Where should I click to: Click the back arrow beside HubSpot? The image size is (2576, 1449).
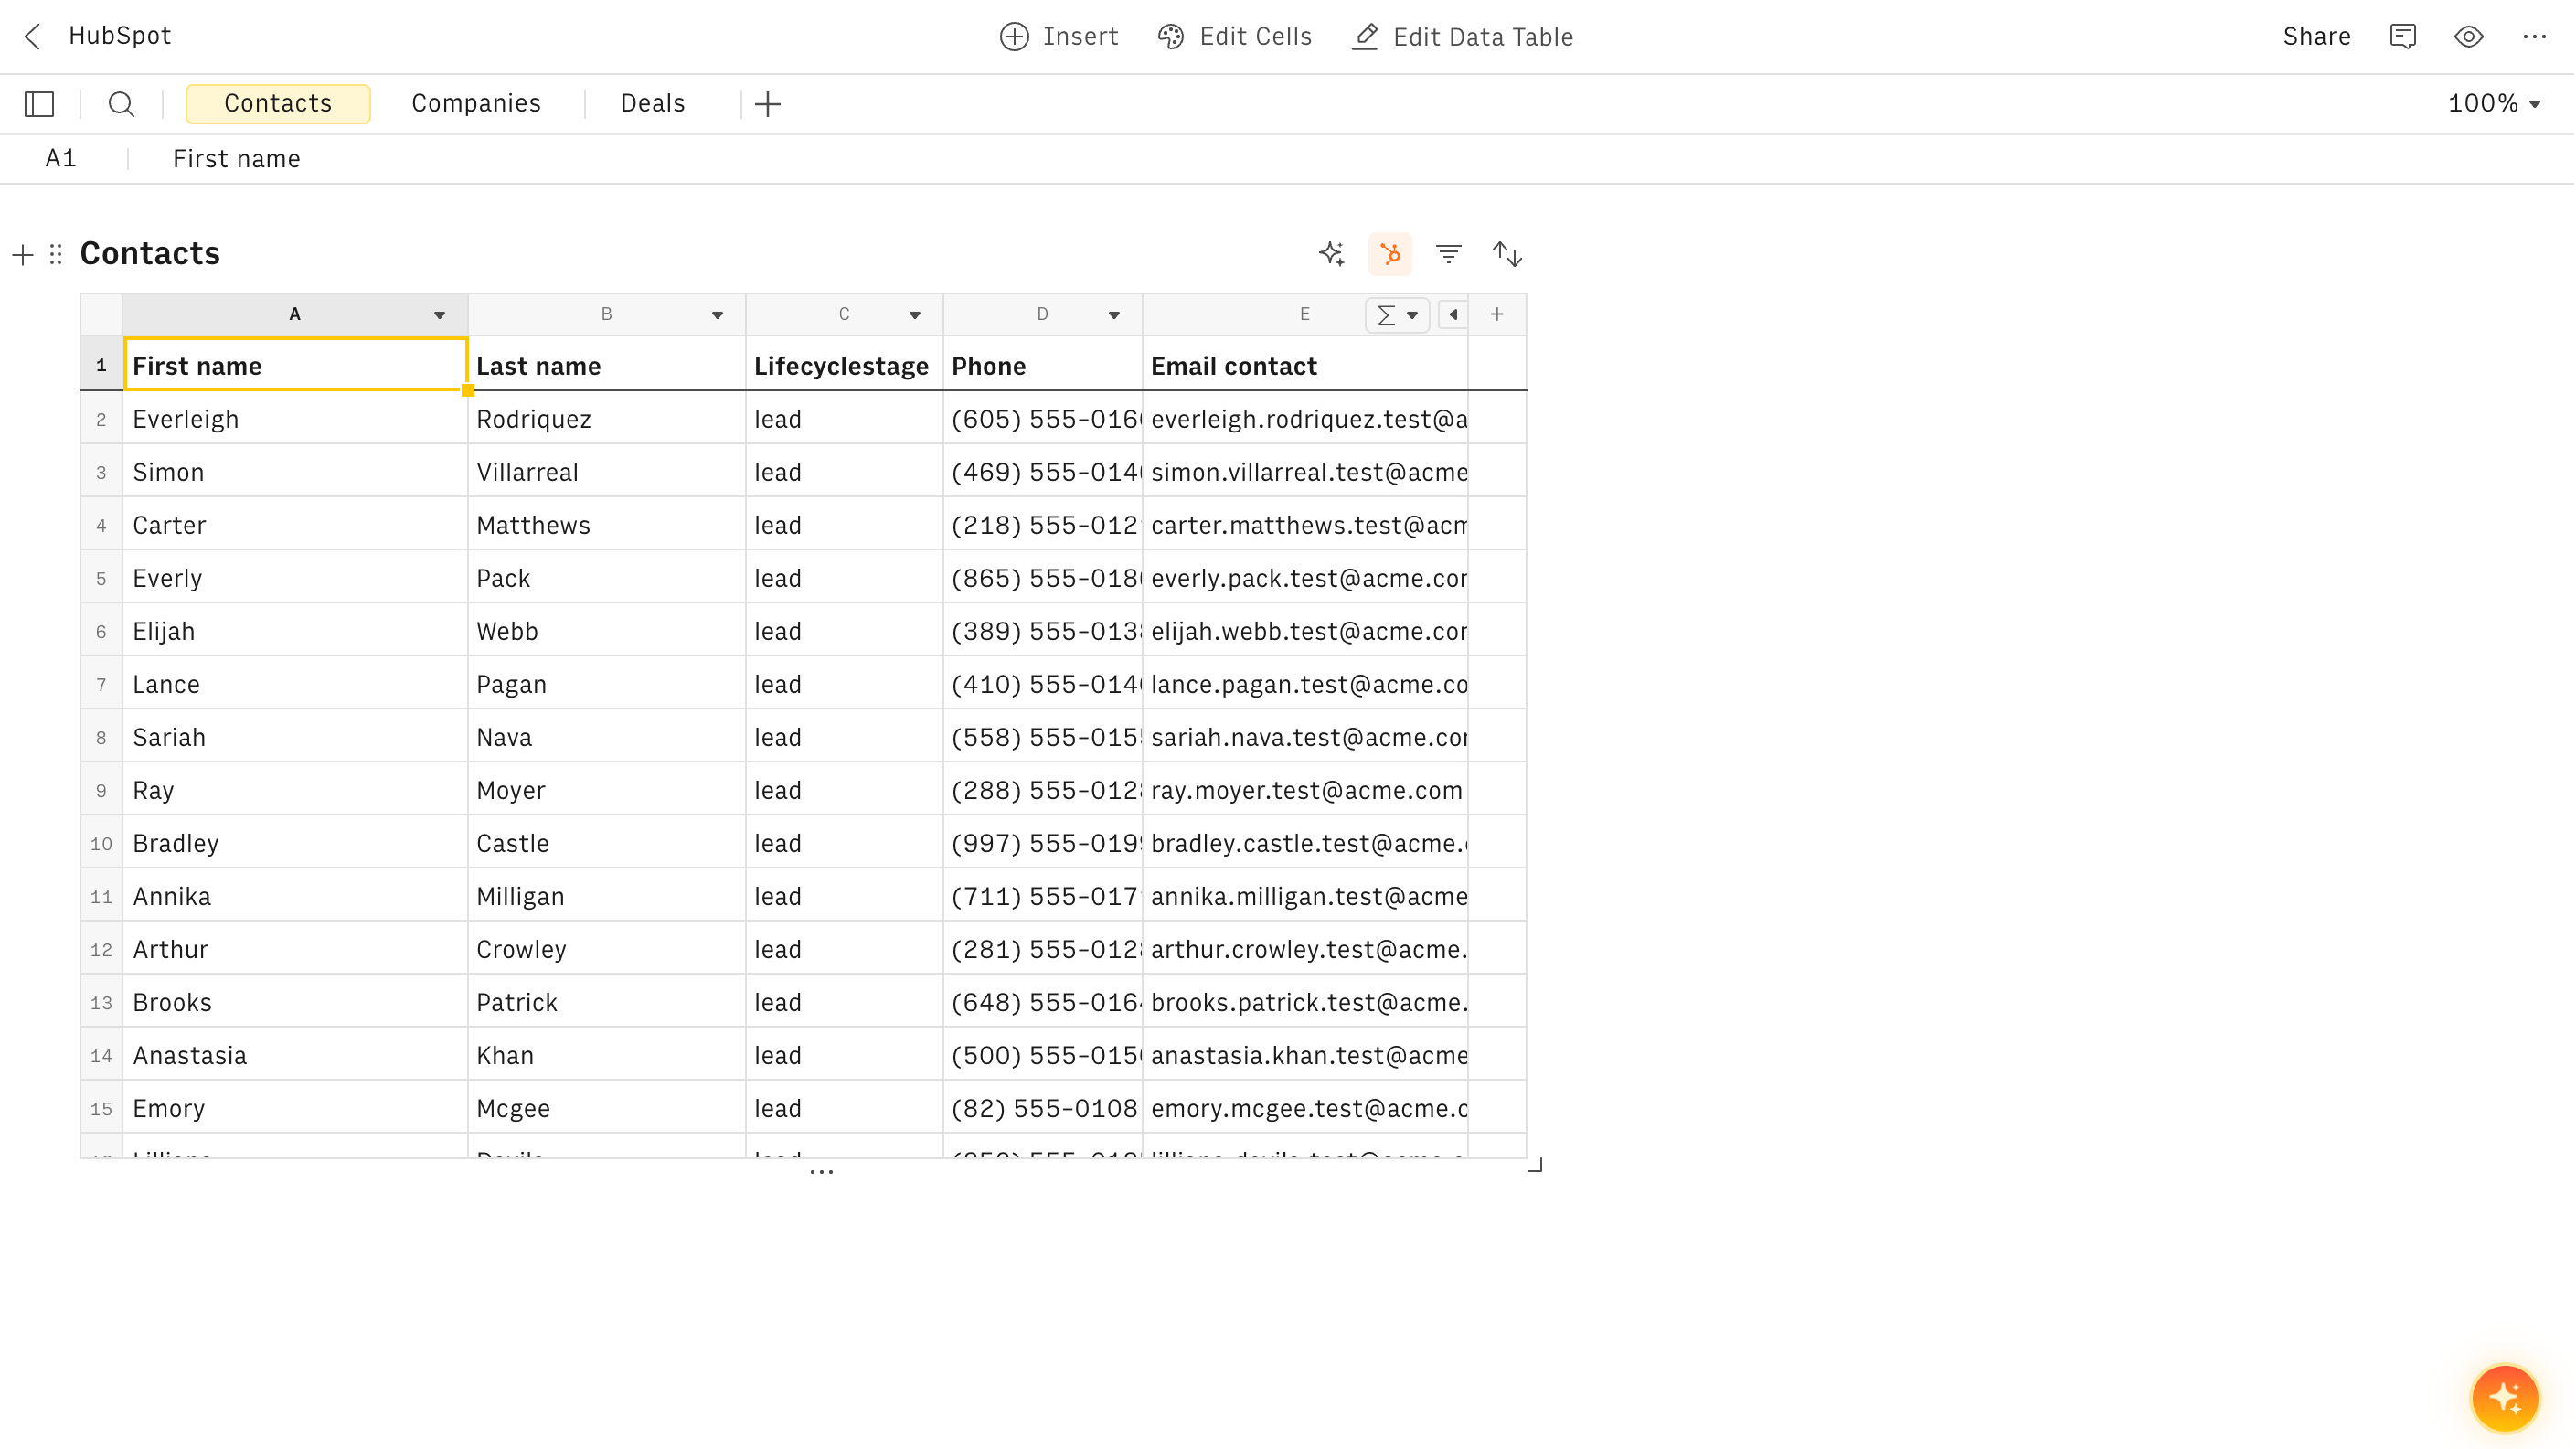click(x=32, y=37)
